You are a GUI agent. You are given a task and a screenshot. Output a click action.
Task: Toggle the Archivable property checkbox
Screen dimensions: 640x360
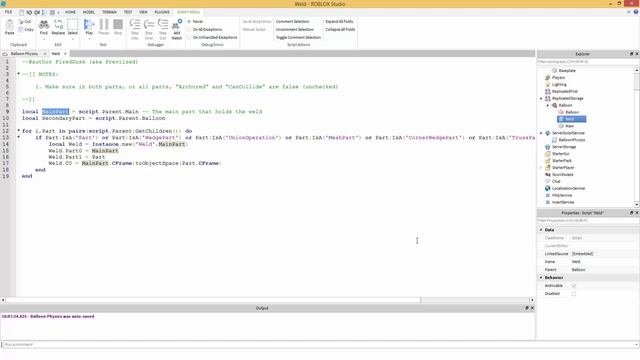573,286
